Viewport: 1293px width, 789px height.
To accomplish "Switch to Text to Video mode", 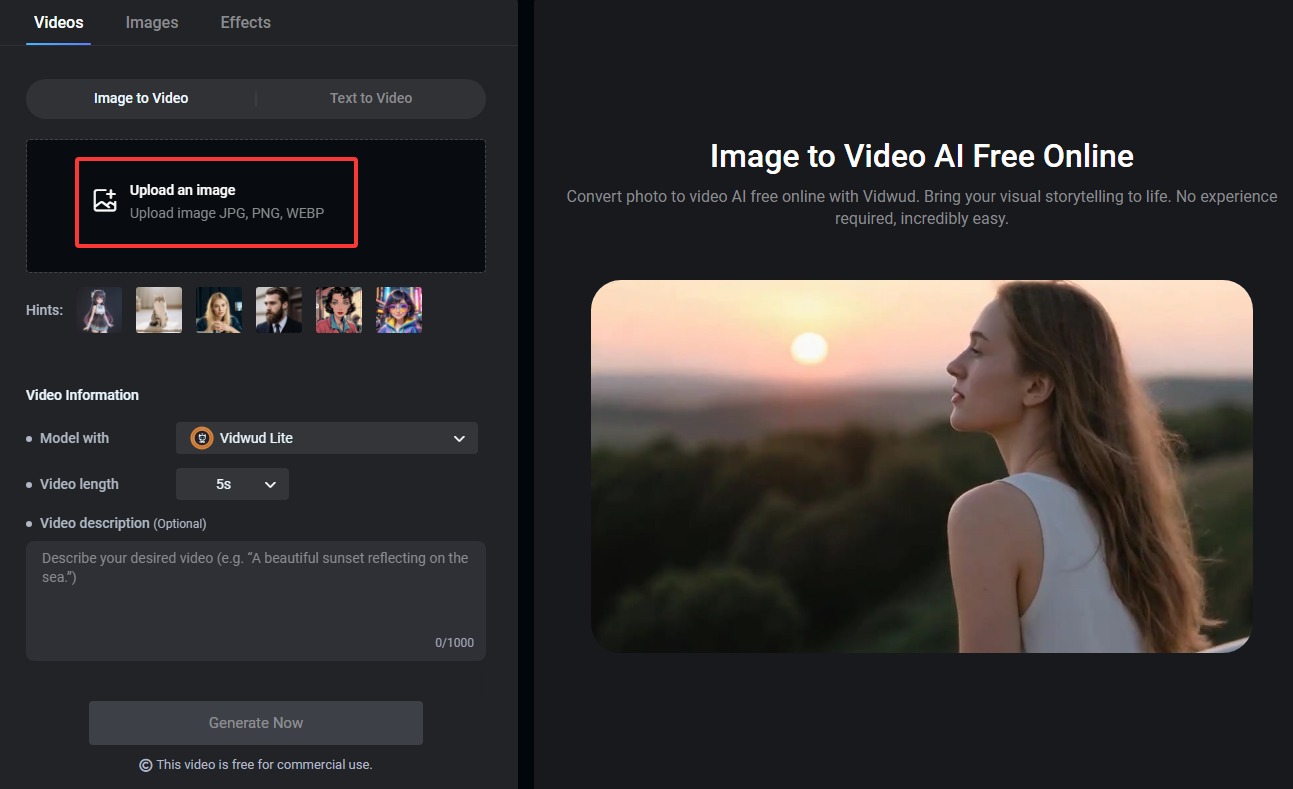I will point(371,98).
